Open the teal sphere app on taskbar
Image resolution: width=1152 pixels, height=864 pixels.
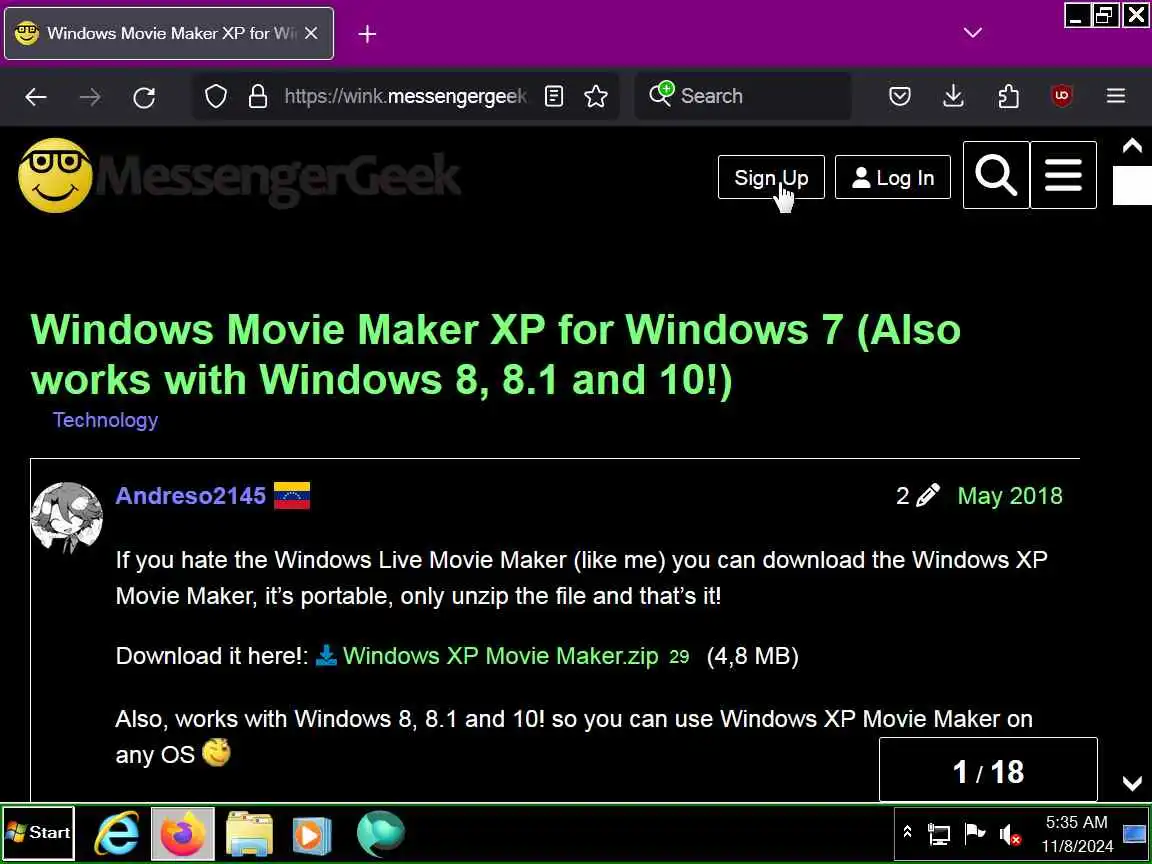[x=381, y=833]
